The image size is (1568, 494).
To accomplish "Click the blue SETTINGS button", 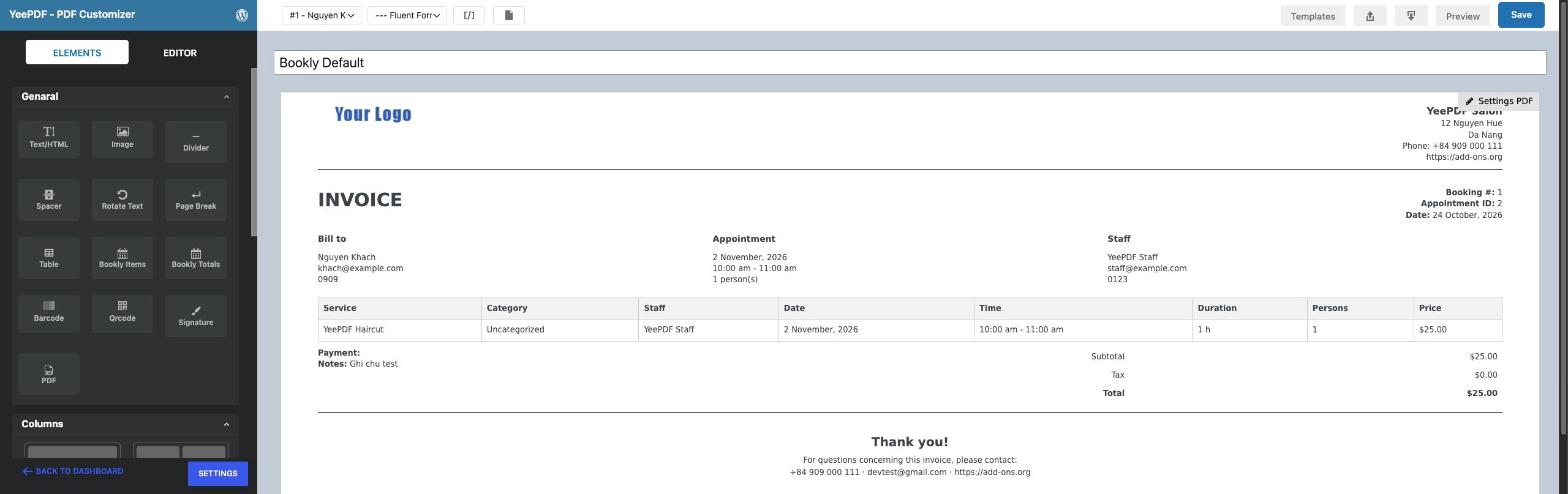I will tap(217, 473).
